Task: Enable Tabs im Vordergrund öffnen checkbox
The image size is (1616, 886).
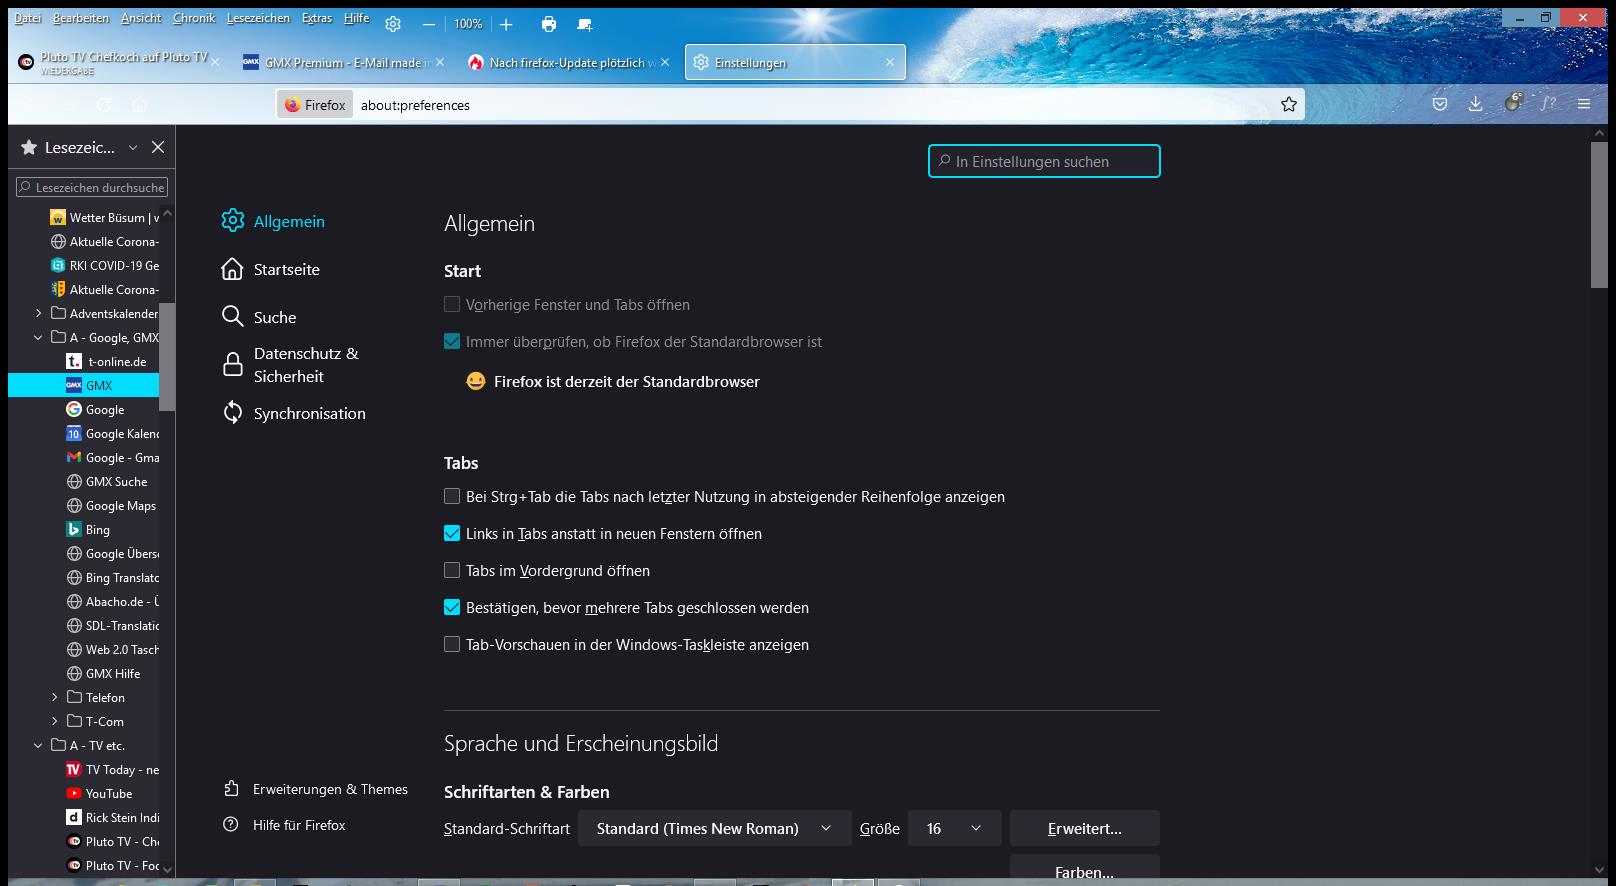Action: click(452, 571)
